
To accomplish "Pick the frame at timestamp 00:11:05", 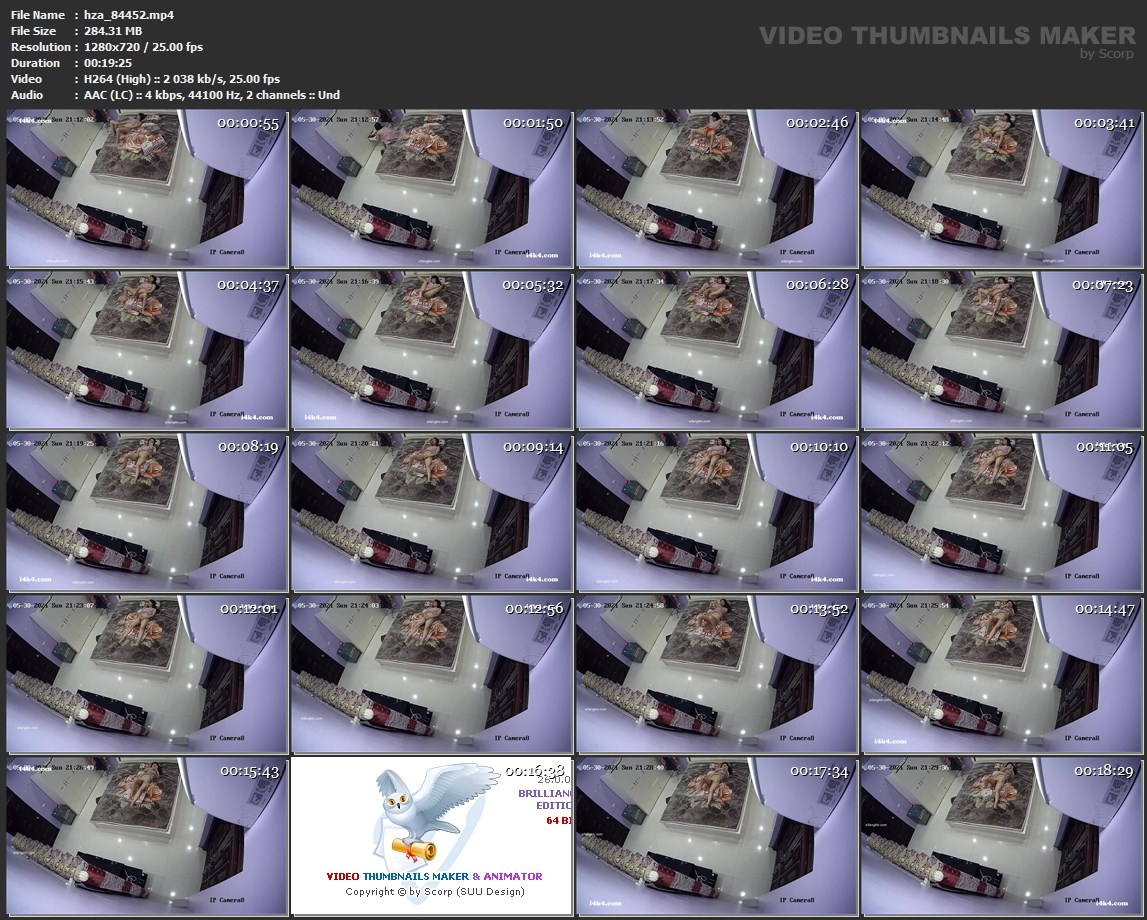I will pos(1001,513).
